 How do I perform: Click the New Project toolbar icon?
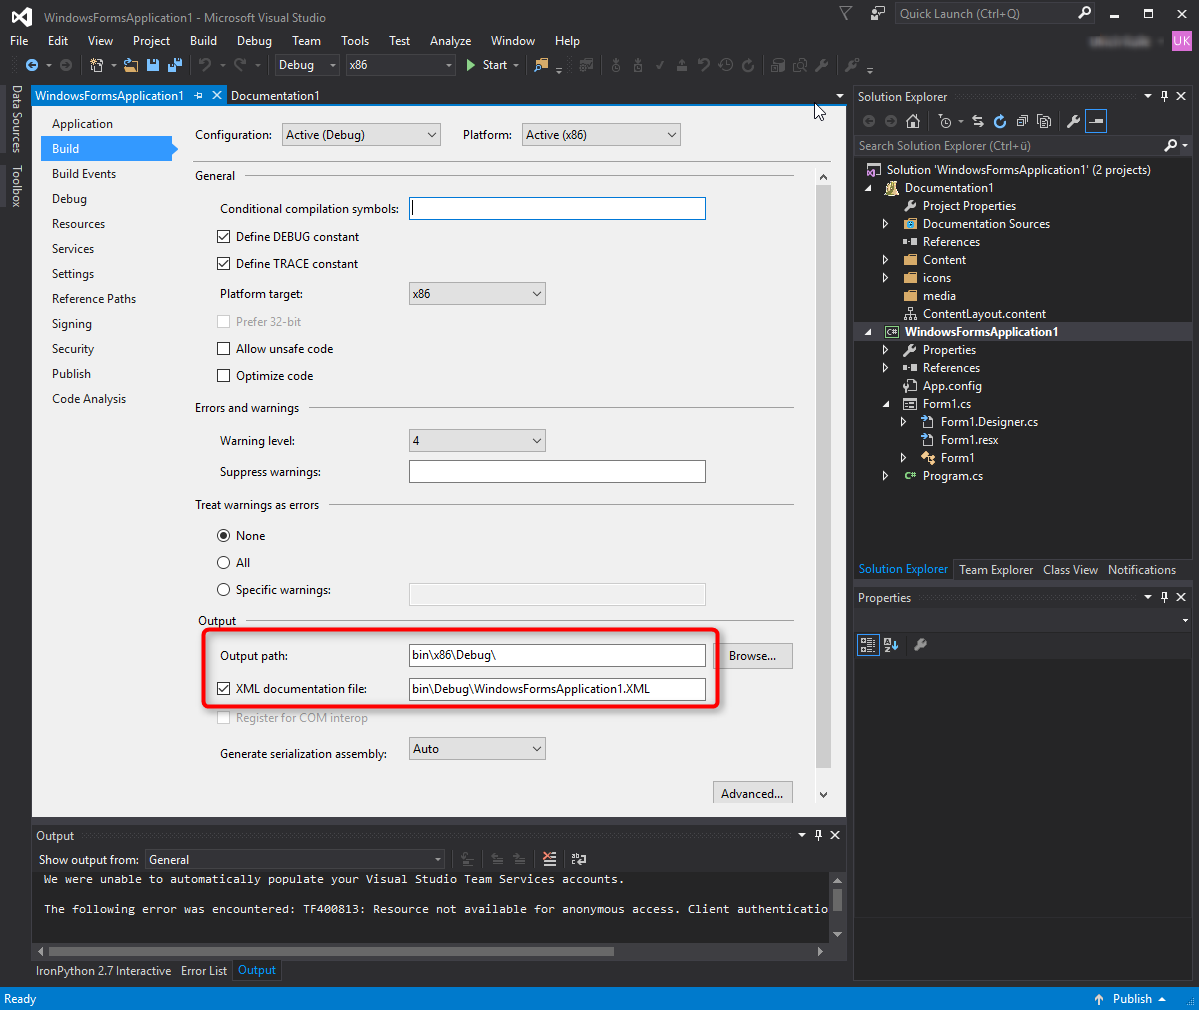click(96, 65)
